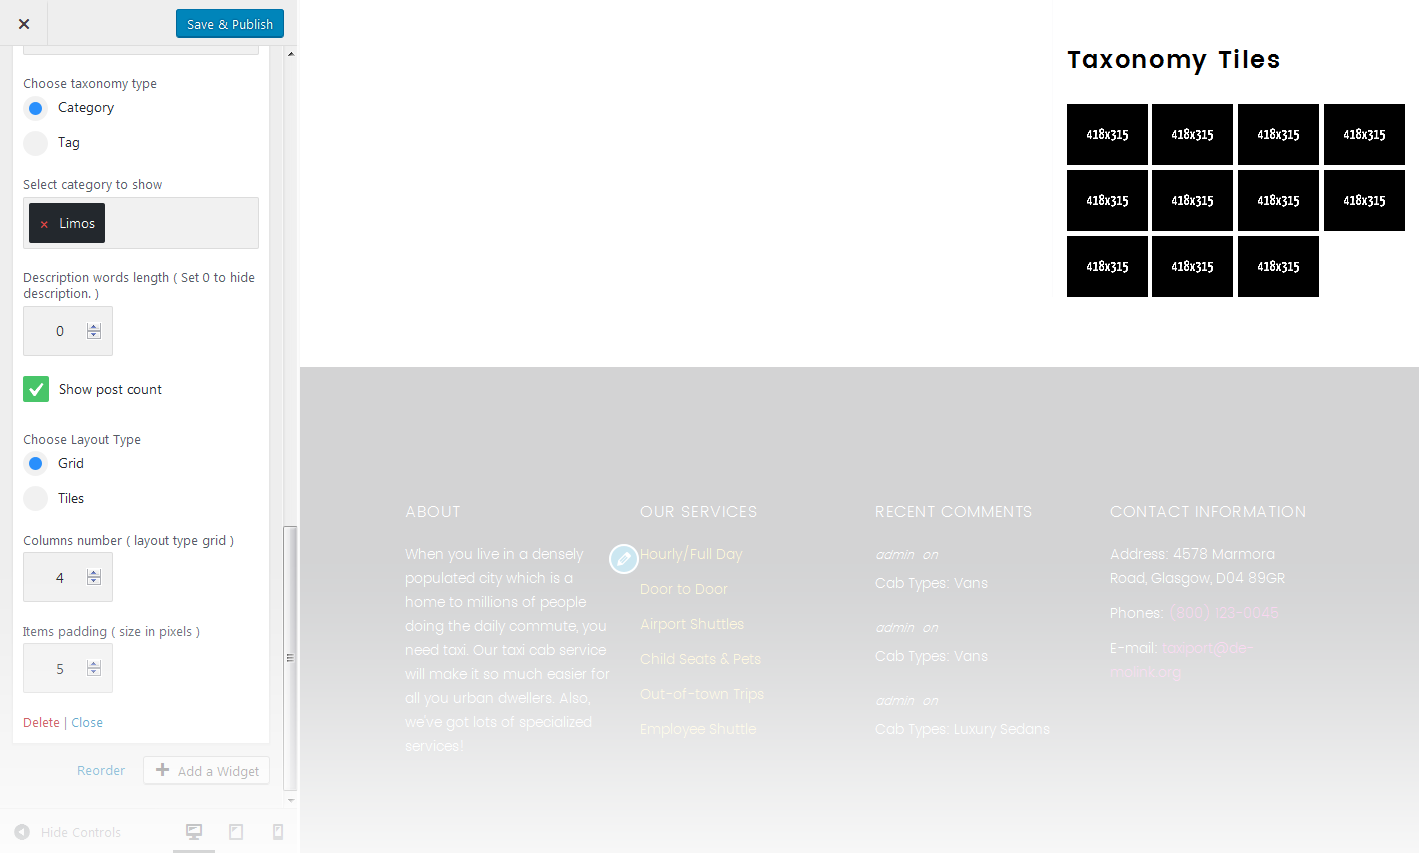Click the pencil edit icon in the preview
The width and height of the screenshot is (1419, 853).
coord(624,558)
